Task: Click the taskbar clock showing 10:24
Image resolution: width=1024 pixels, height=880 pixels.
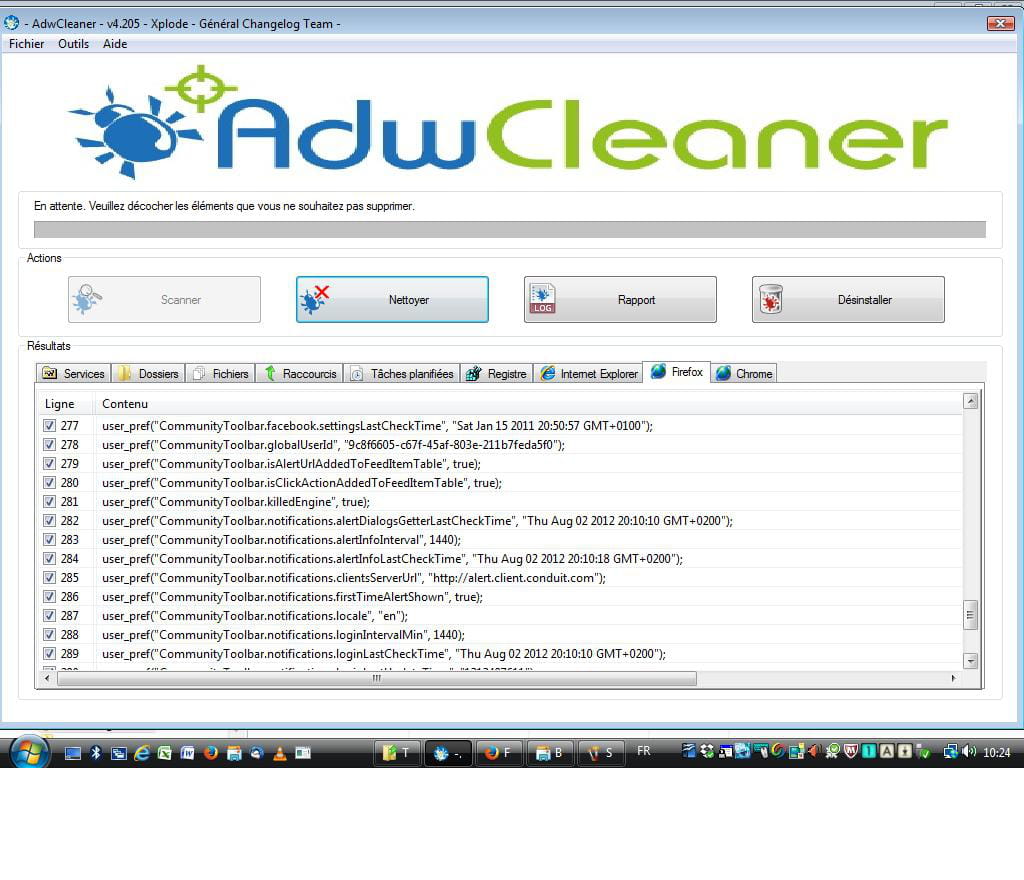Action: tap(997, 753)
